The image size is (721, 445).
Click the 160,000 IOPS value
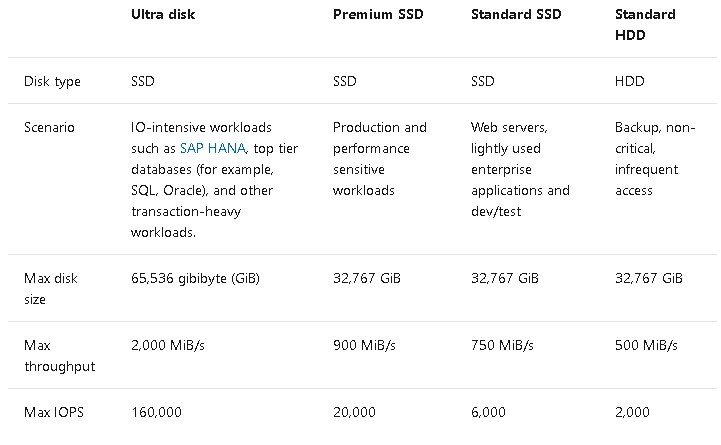pyautogui.click(x=156, y=412)
